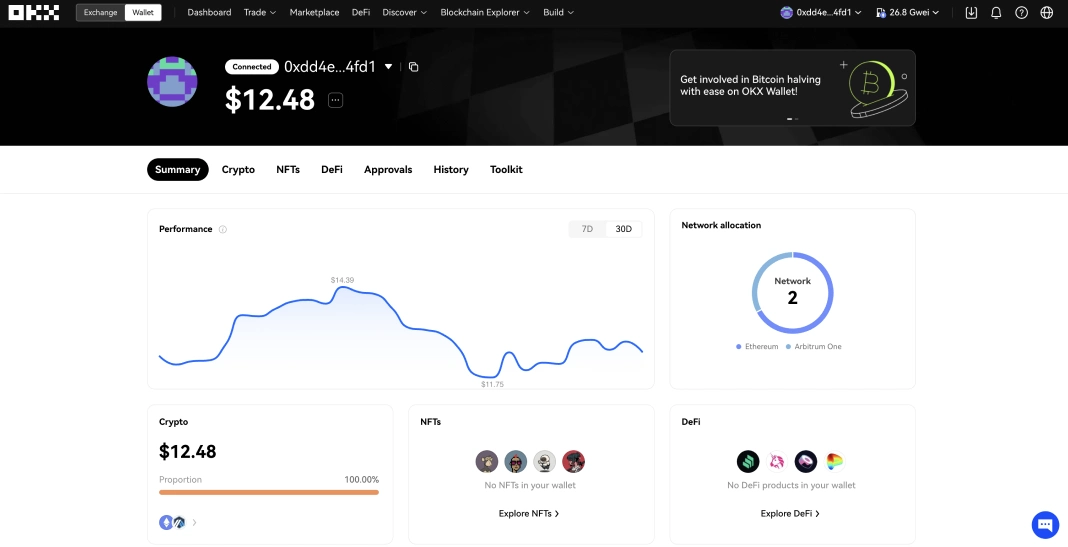
Task: Click the fourth red NFT avatar
Action: coord(574,461)
